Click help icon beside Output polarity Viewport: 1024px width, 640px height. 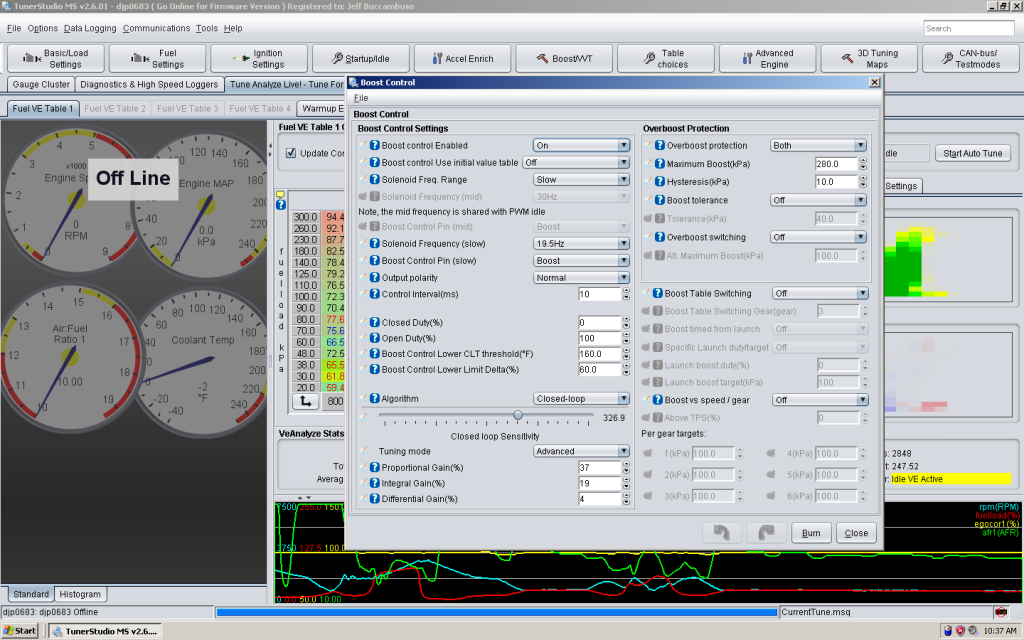pyautogui.click(x=374, y=278)
